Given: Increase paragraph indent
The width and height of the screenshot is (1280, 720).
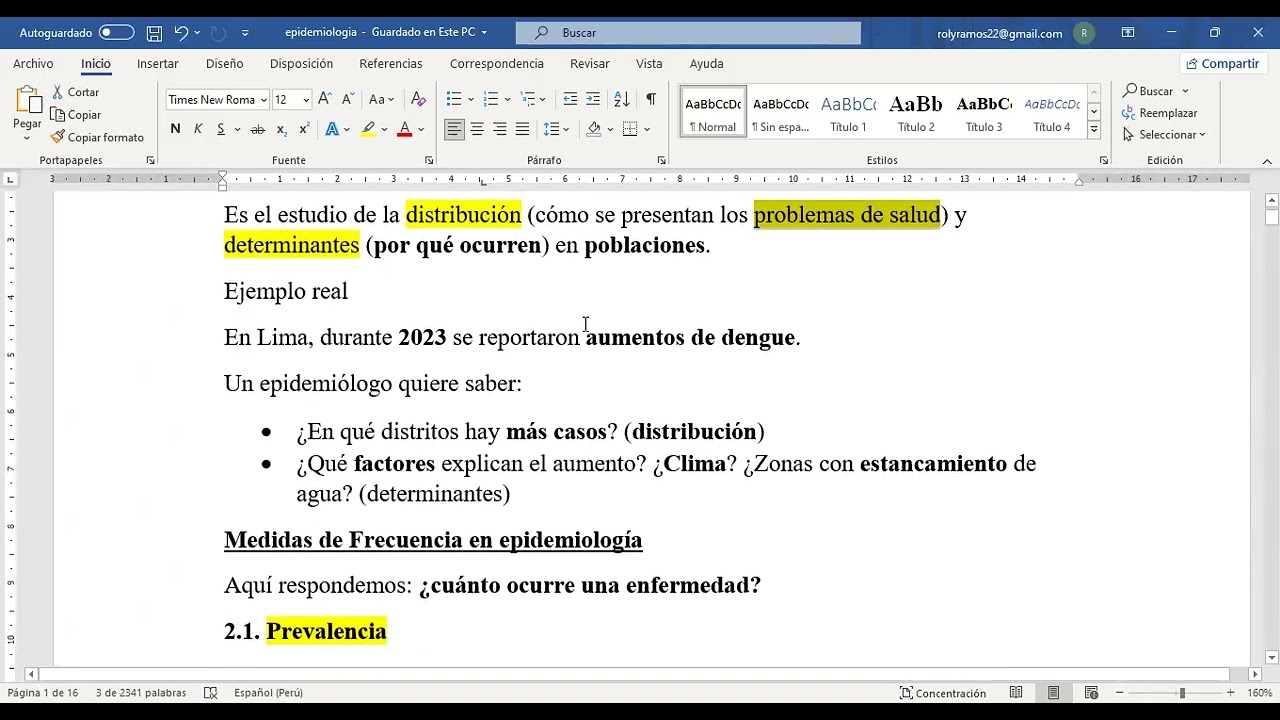Looking at the screenshot, I should point(593,99).
